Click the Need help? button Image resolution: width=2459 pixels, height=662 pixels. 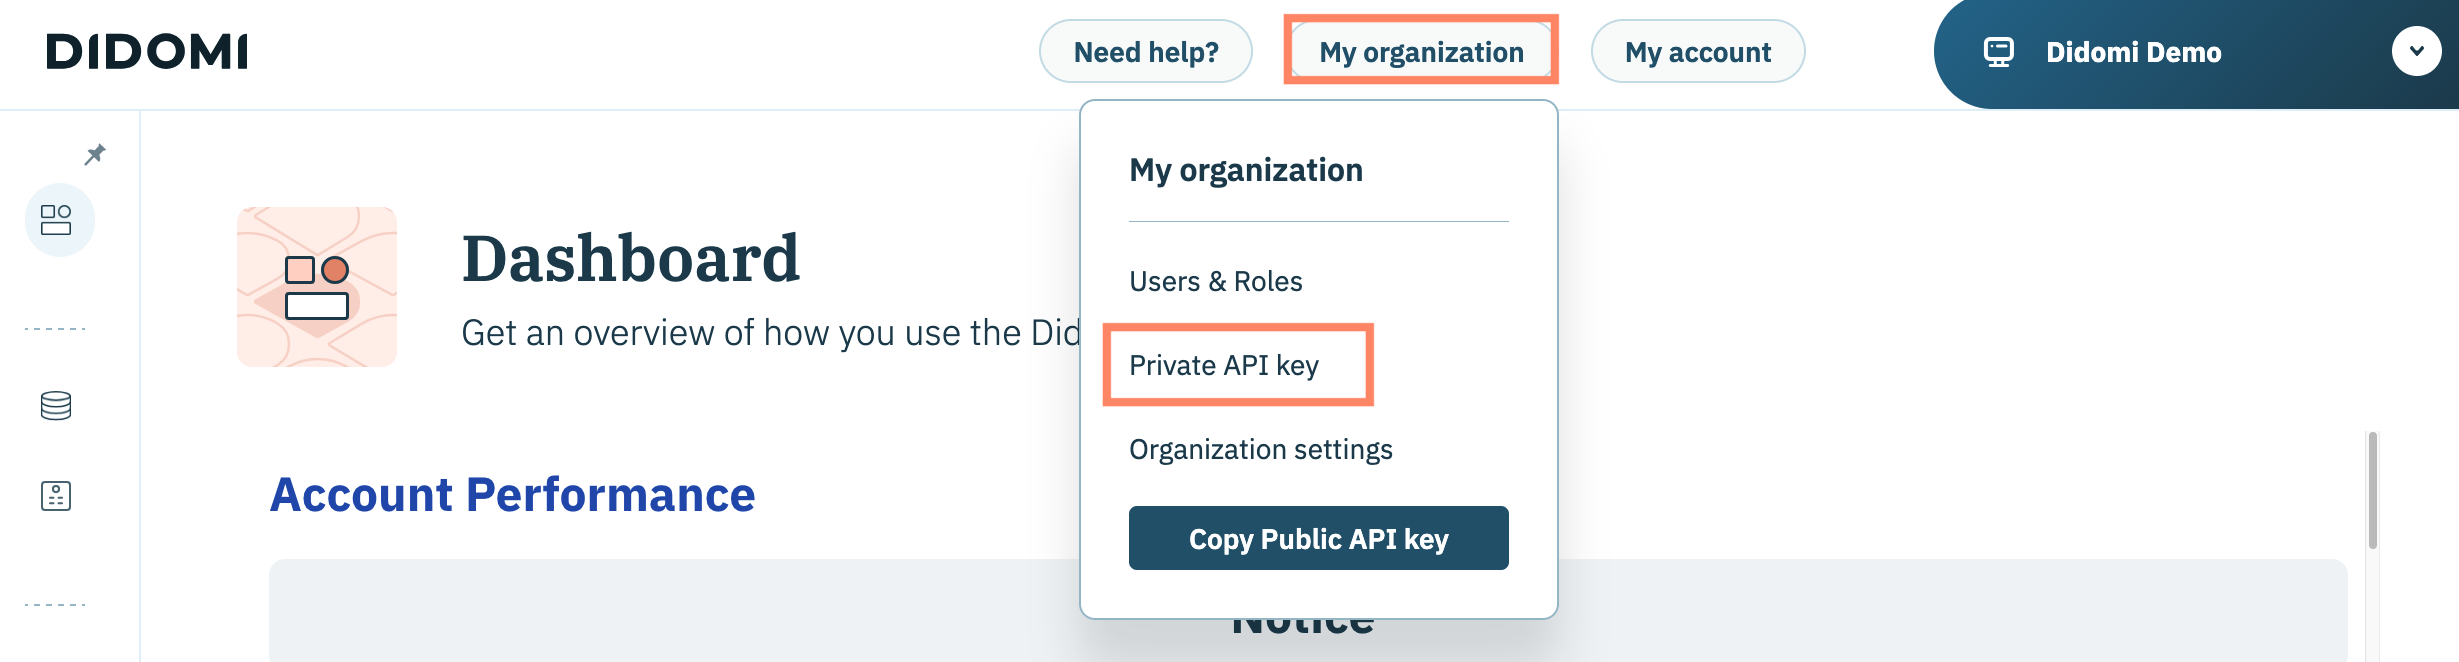click(x=1146, y=52)
